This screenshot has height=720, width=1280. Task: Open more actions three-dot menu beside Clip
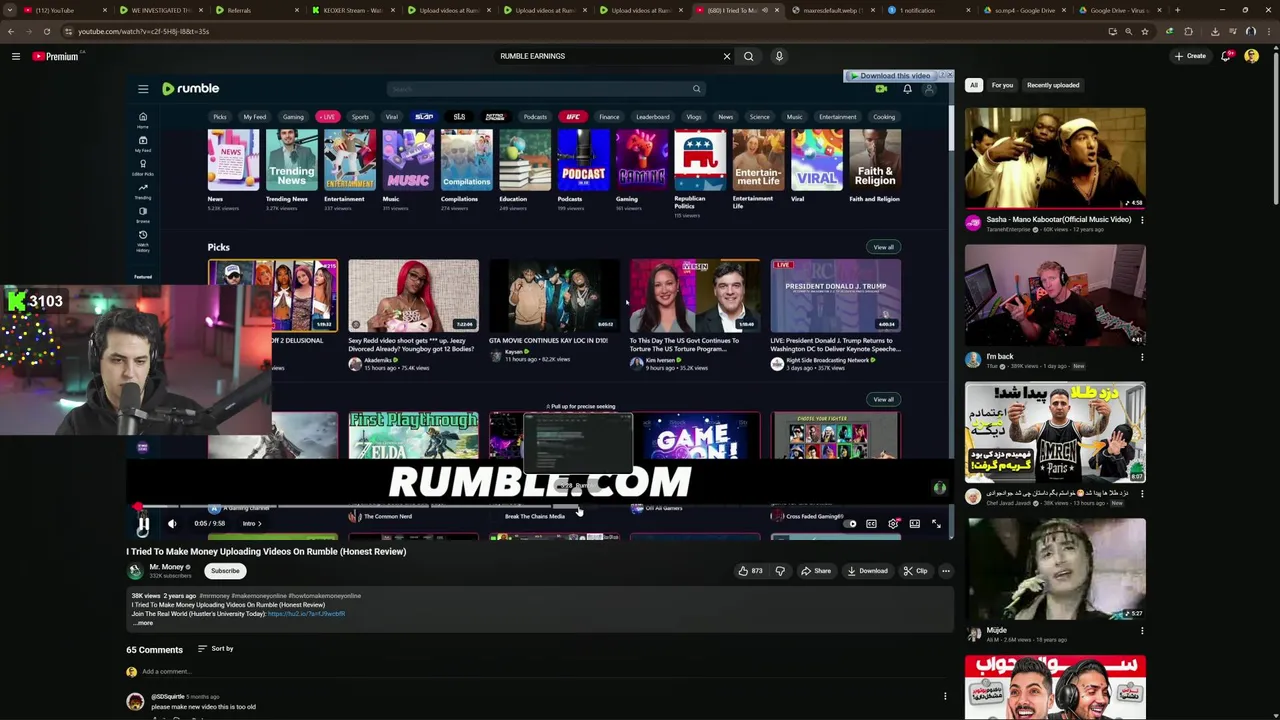pyautogui.click(x=945, y=571)
